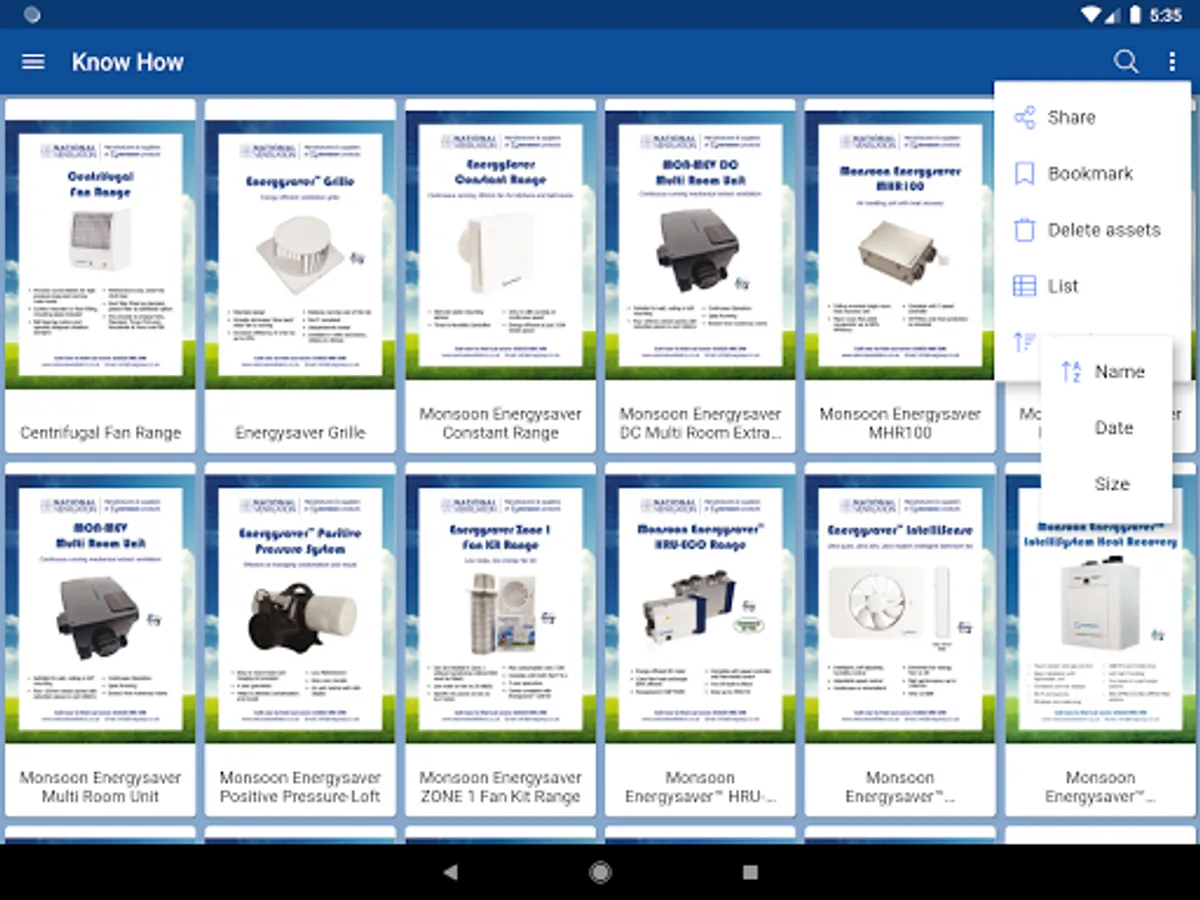Click the Bookmark icon in the menu
Image resolution: width=1200 pixels, height=900 pixels.
(x=1024, y=173)
